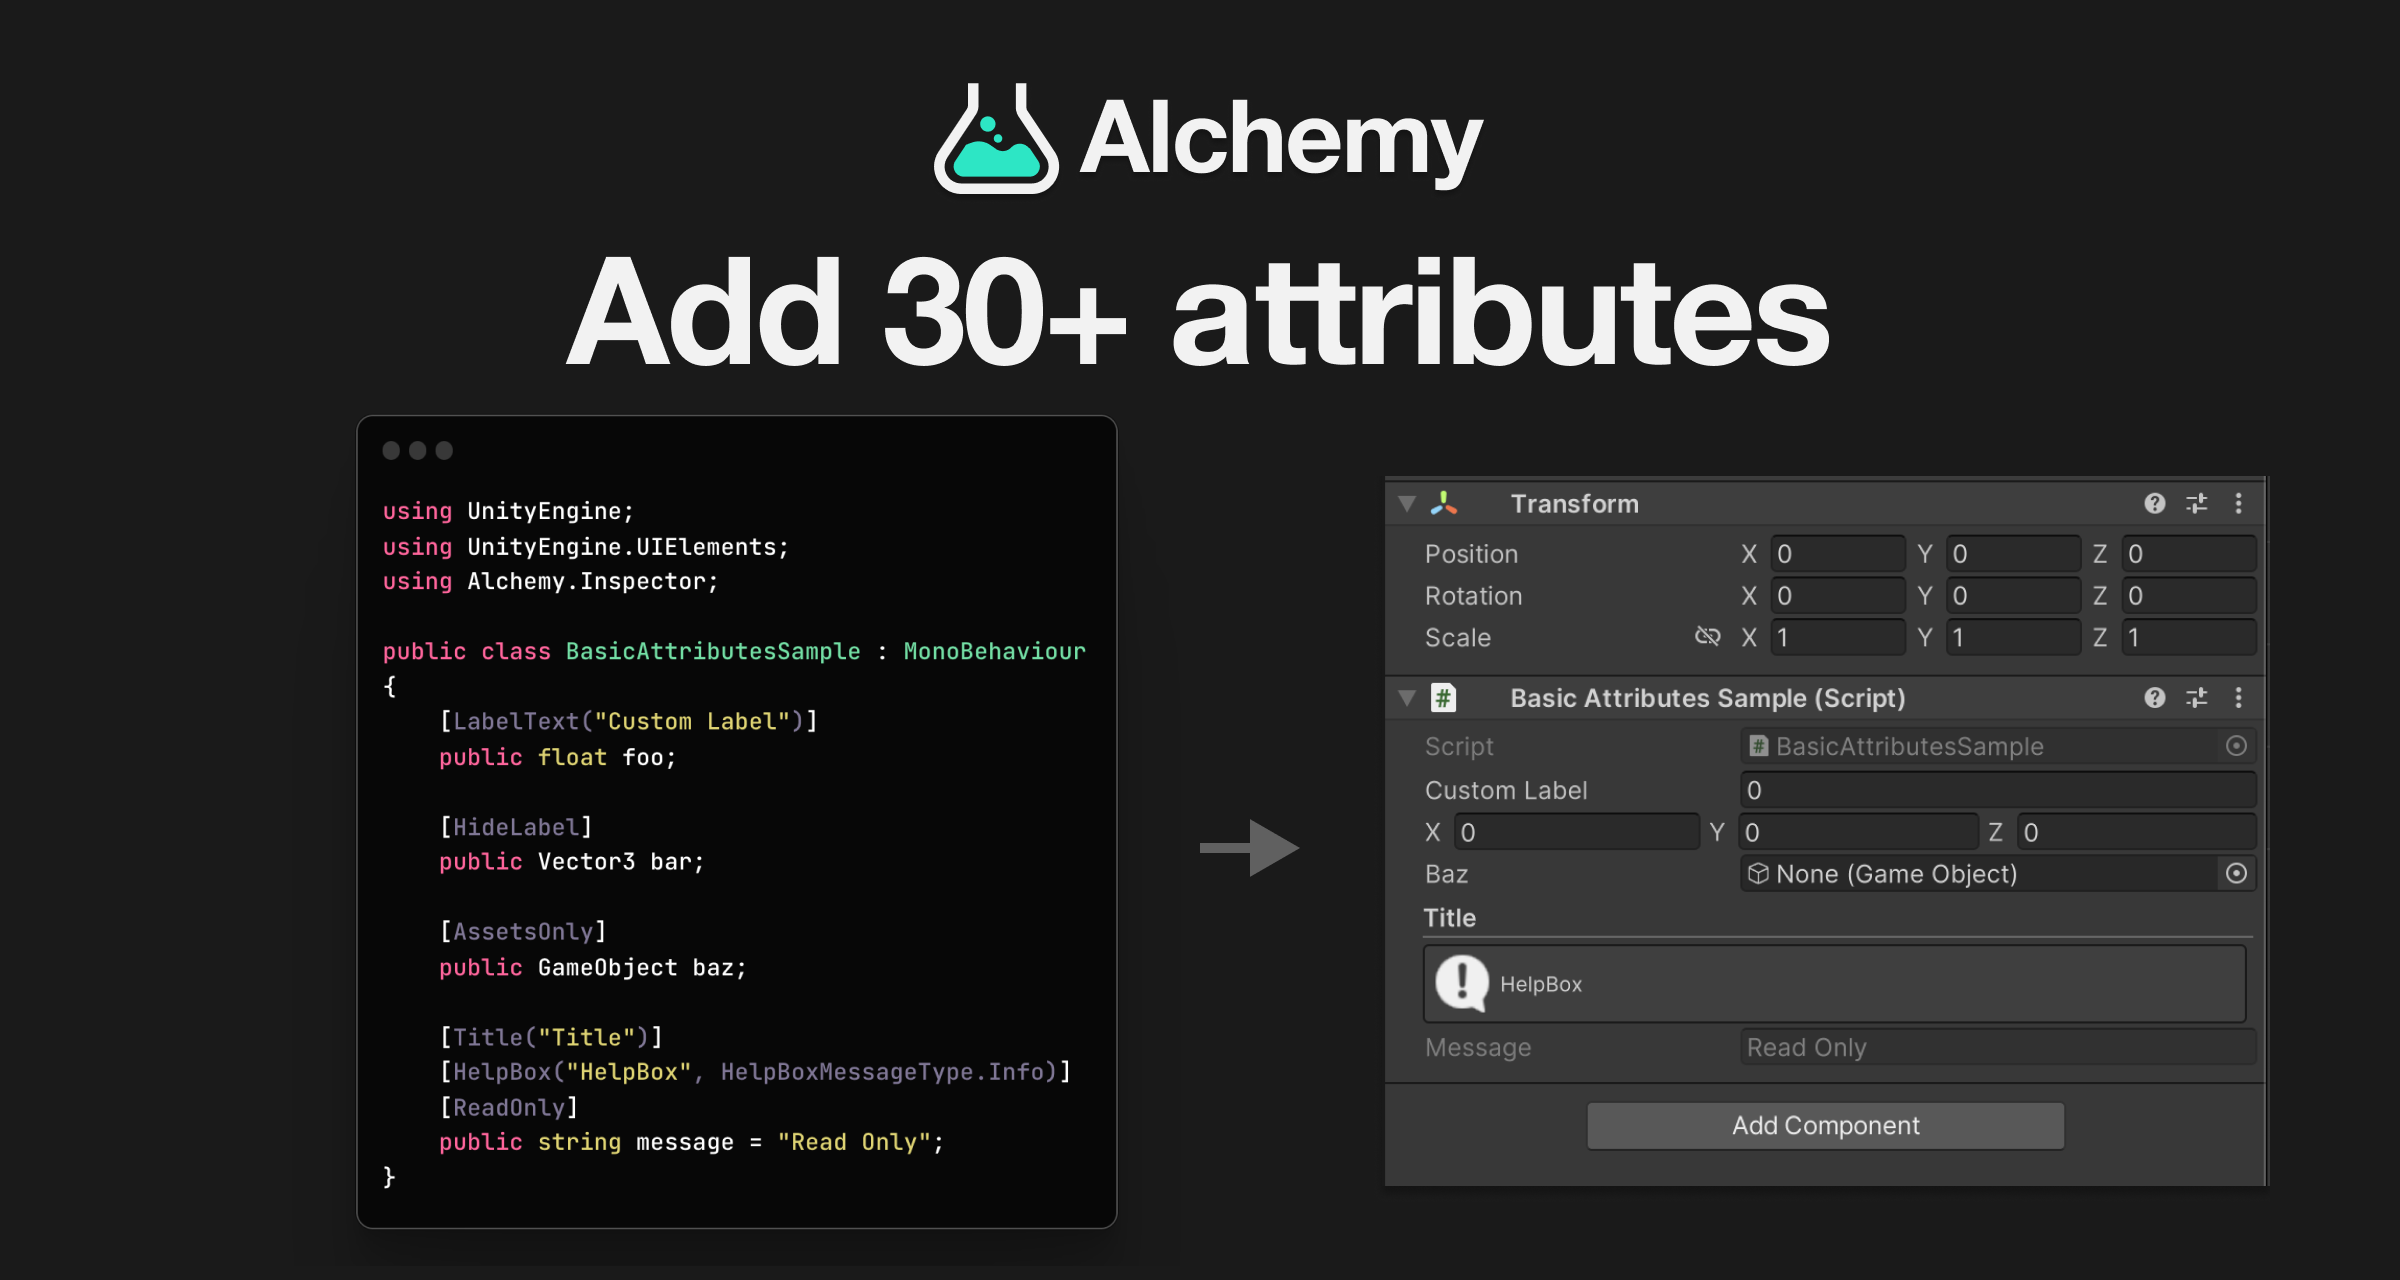The width and height of the screenshot is (2400, 1280).
Task: Open the object picker for the Script field
Action: 2237,746
